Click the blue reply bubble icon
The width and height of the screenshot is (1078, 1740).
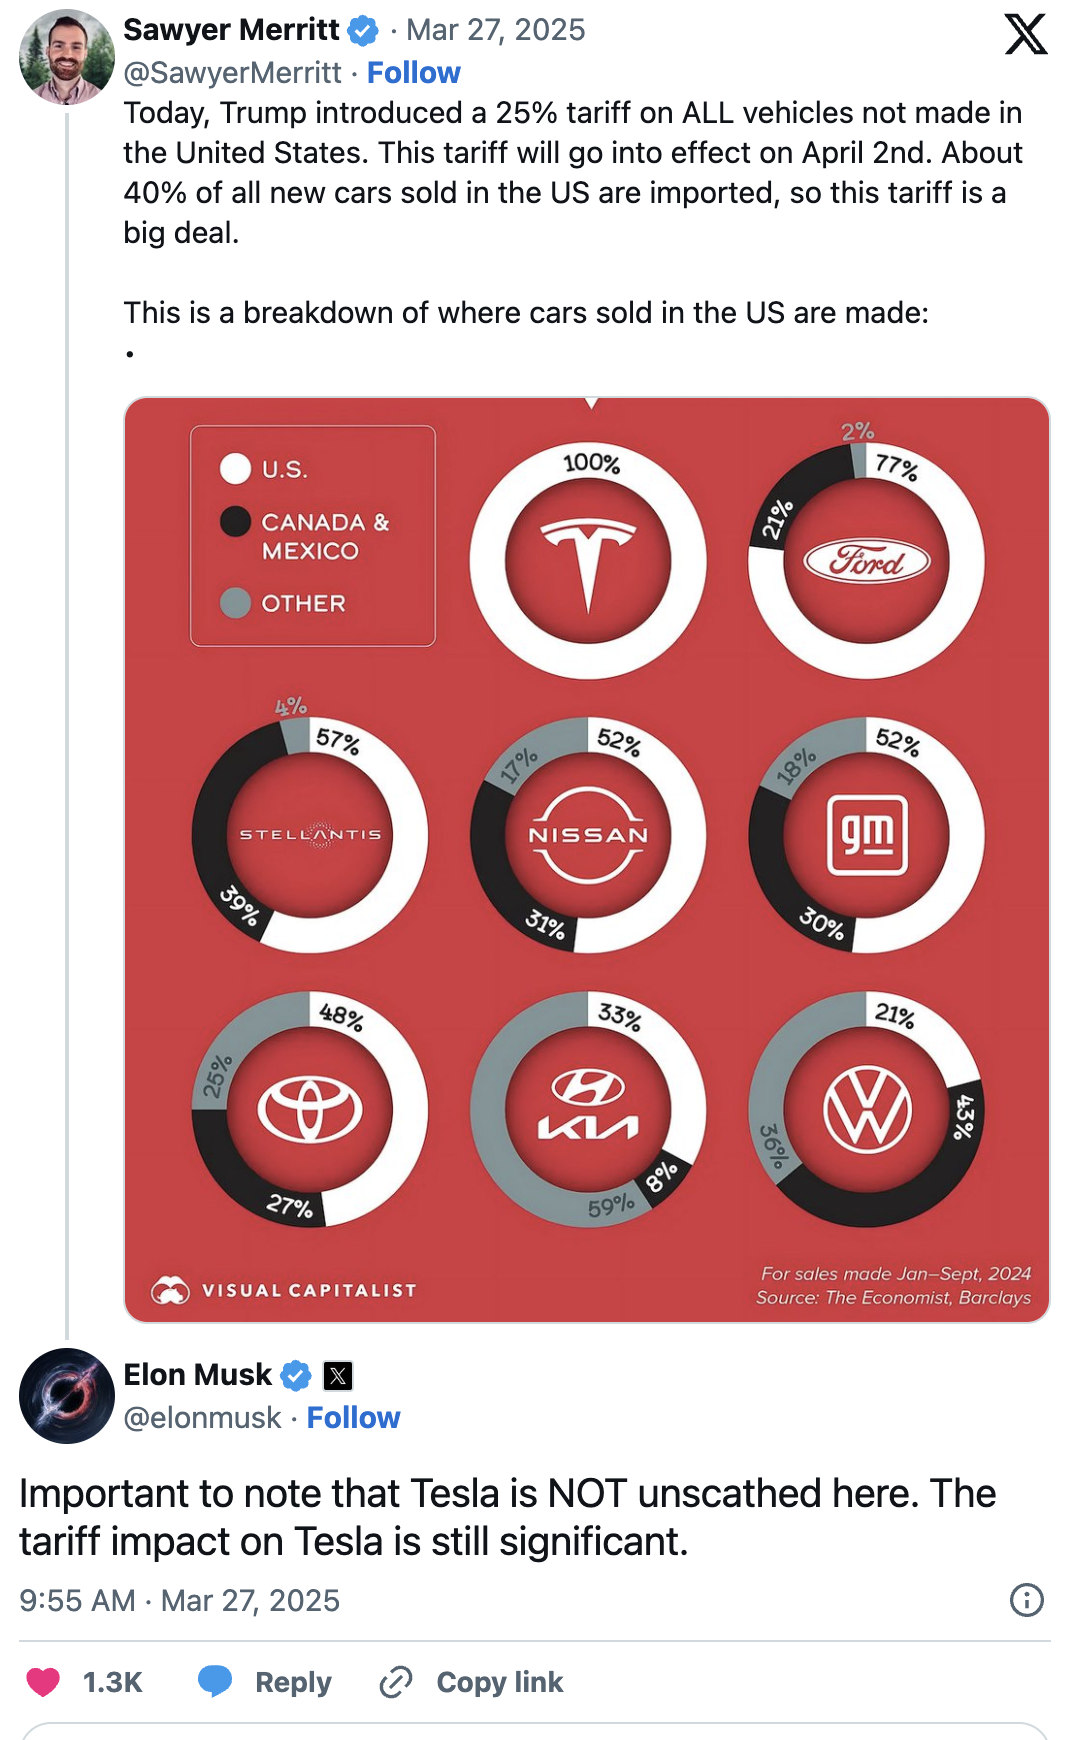(x=215, y=1681)
